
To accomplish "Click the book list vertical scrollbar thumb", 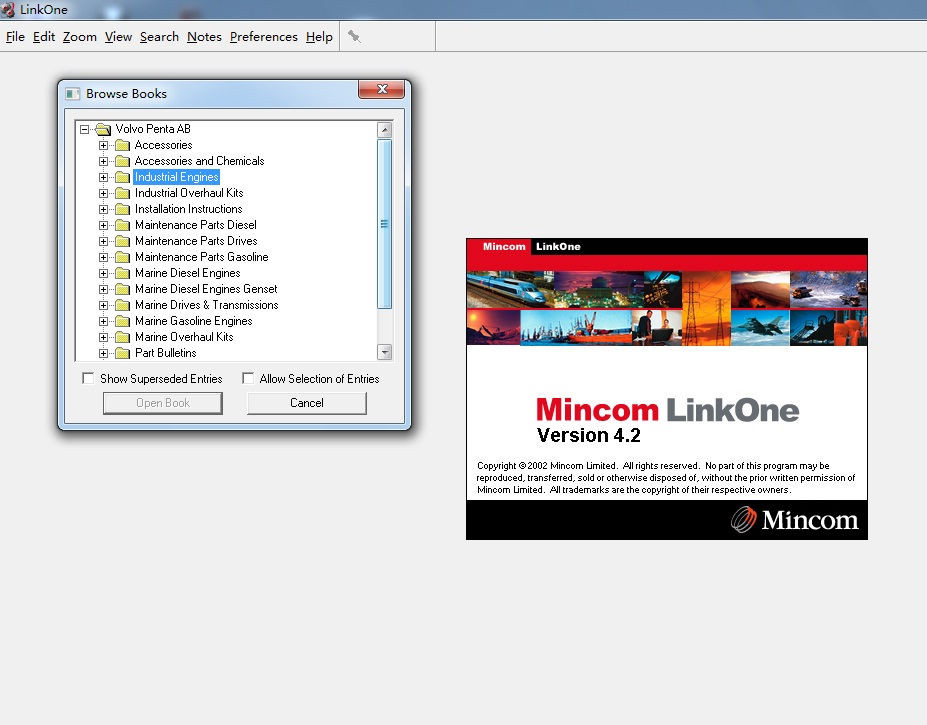I will 384,224.
